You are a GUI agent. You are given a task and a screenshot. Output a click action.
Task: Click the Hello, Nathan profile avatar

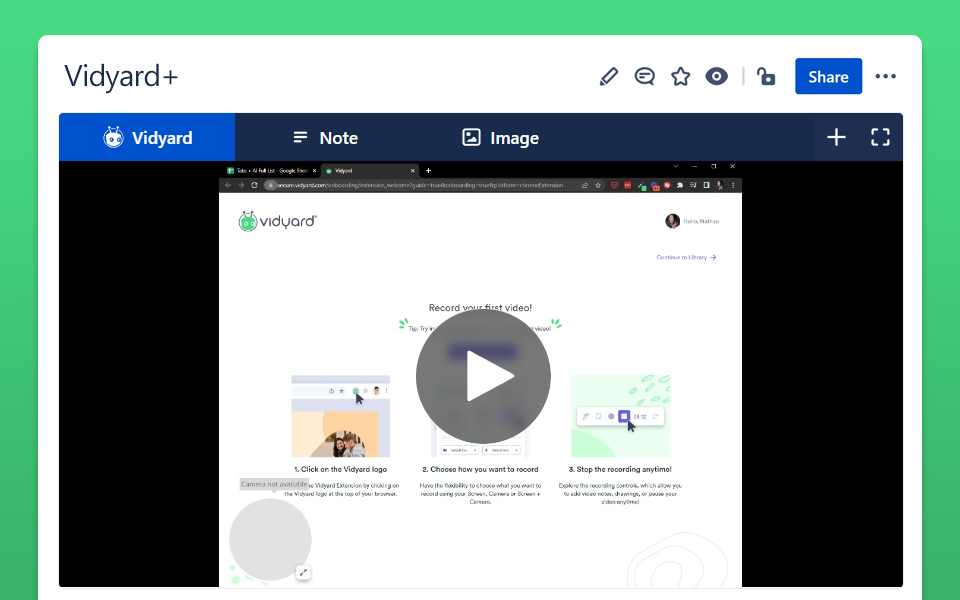coord(672,221)
